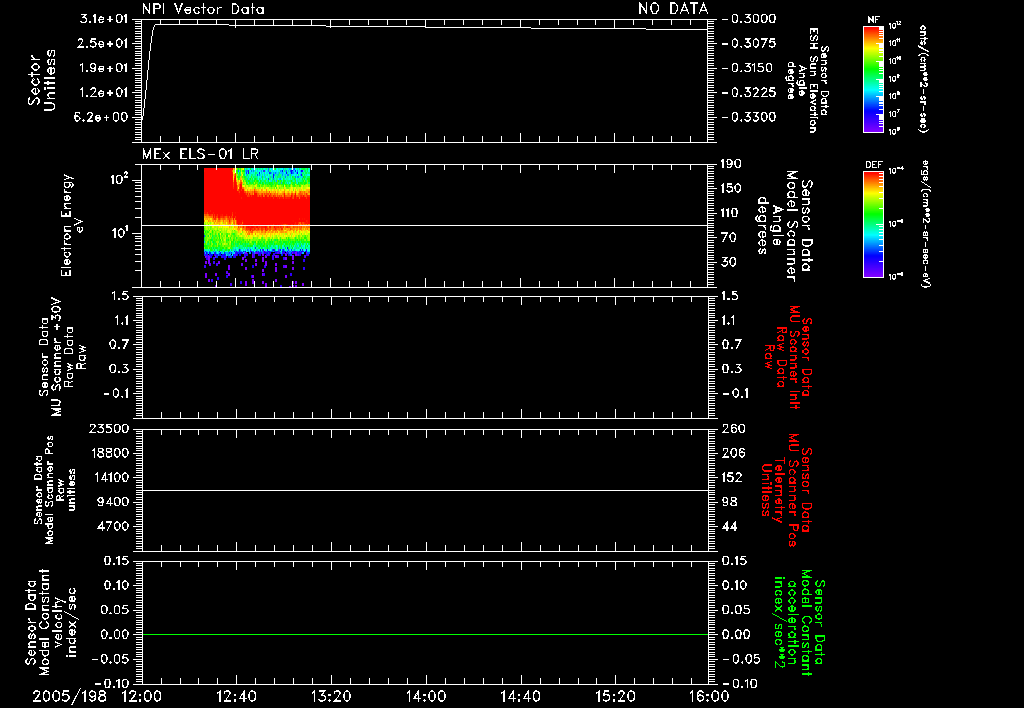Click the "206" telemetry position value
This screenshot has width=1024, height=708.
point(732,453)
